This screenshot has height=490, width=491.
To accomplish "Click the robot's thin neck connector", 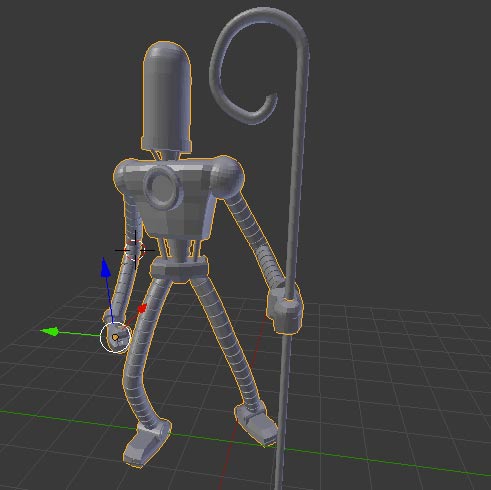I will (168, 155).
